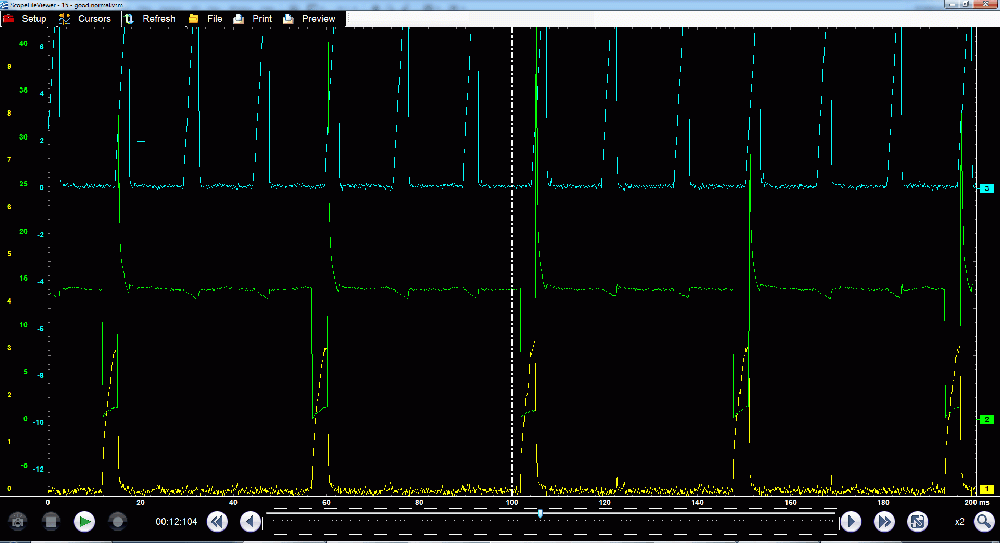Open the File menu
The height and width of the screenshot is (543, 1000).
(x=214, y=19)
